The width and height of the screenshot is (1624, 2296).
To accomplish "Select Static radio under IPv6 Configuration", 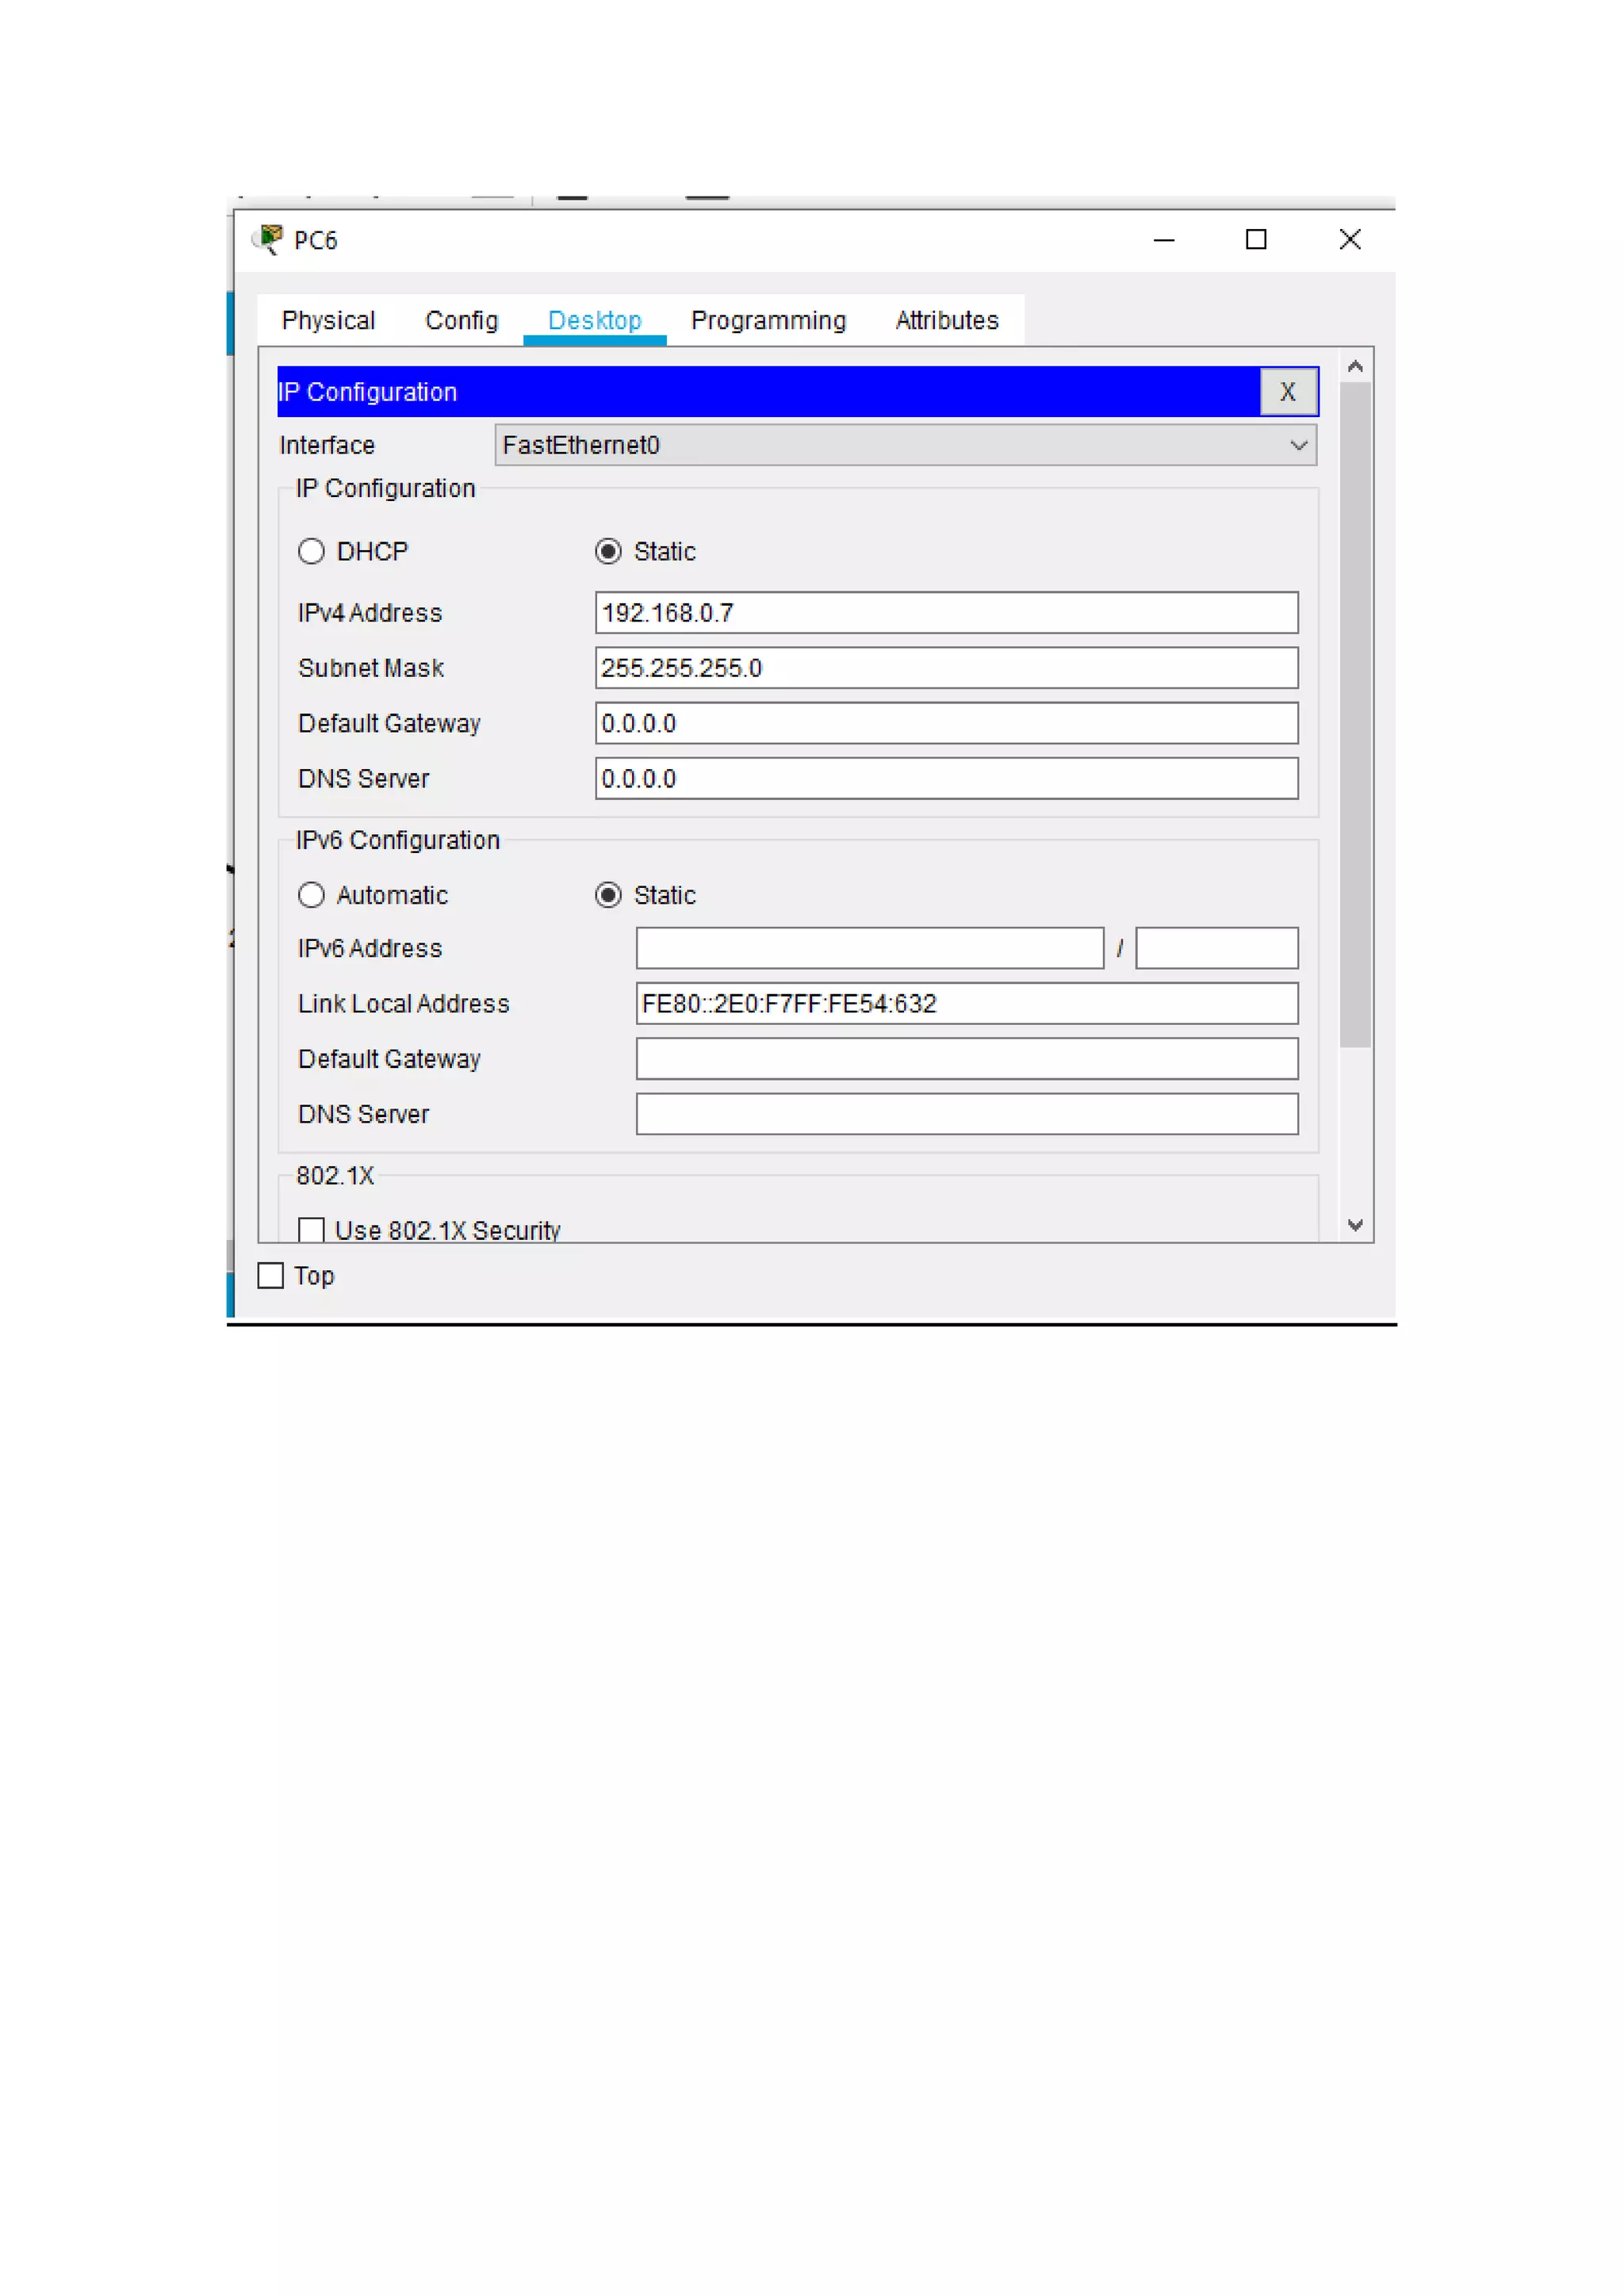I will pos(608,895).
